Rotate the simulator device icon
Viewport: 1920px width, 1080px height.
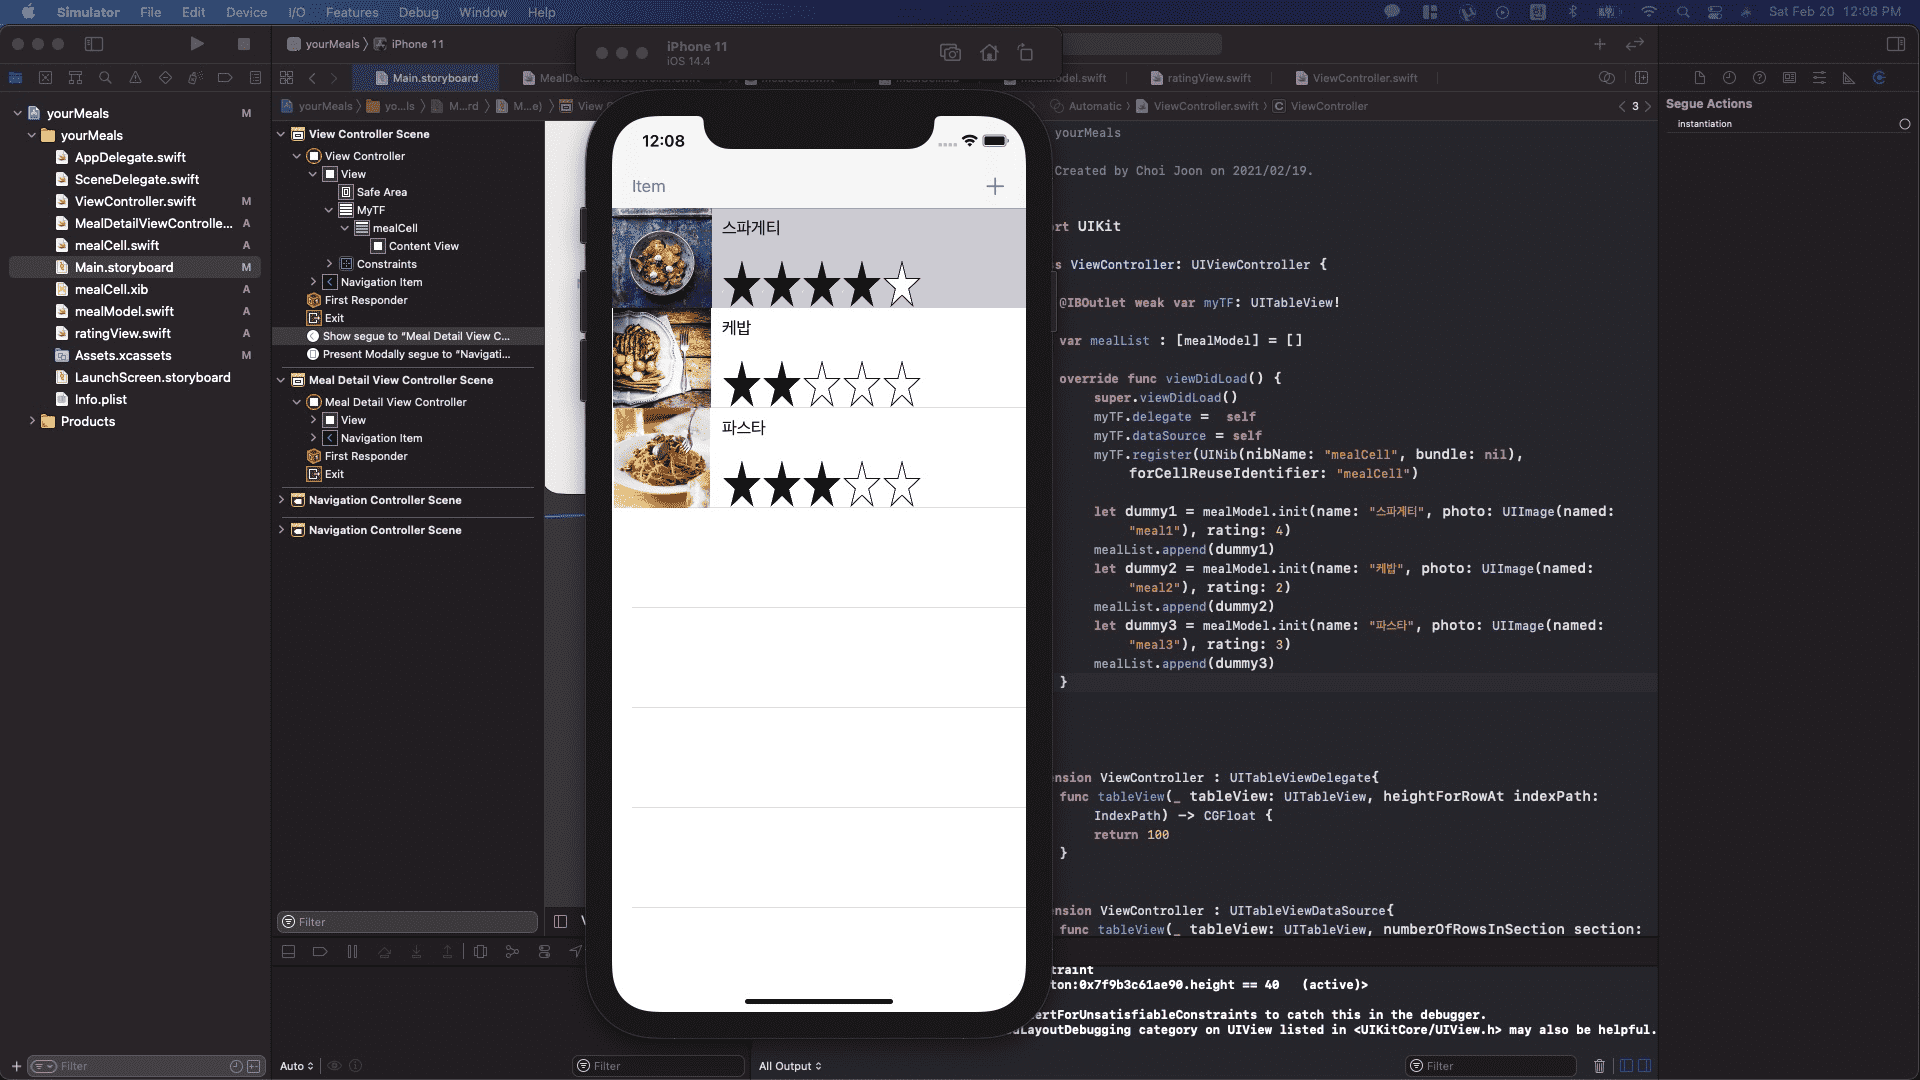pyautogui.click(x=1025, y=53)
